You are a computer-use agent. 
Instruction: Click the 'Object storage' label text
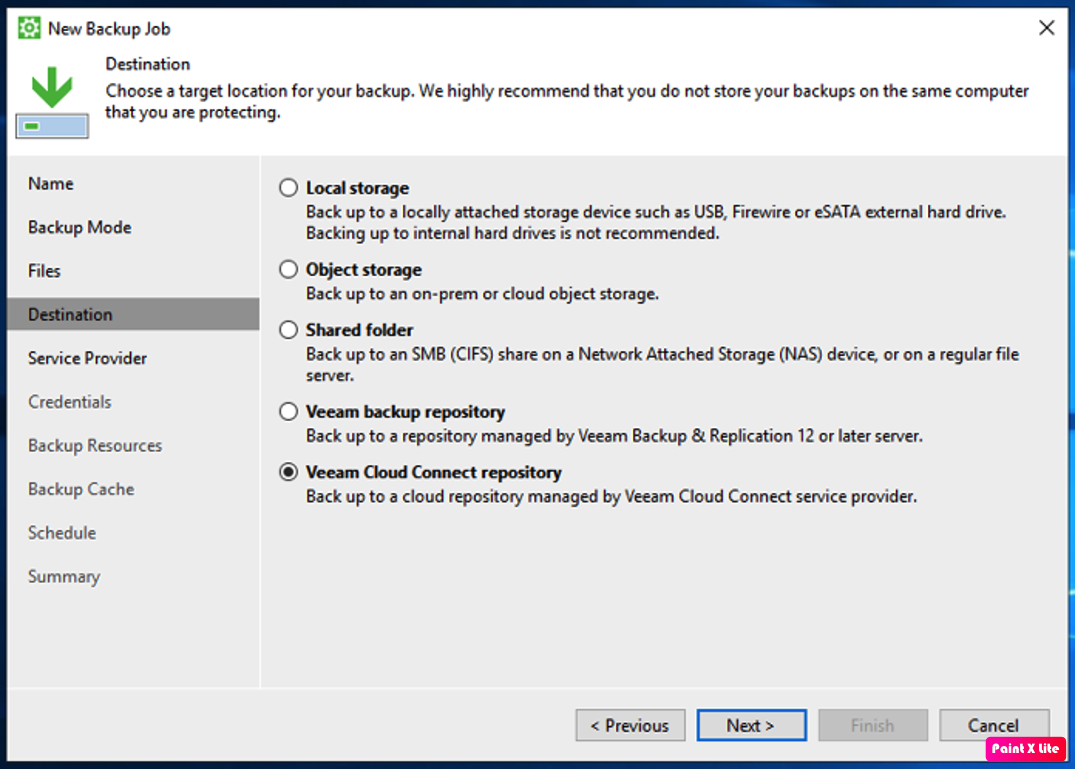[x=364, y=270]
